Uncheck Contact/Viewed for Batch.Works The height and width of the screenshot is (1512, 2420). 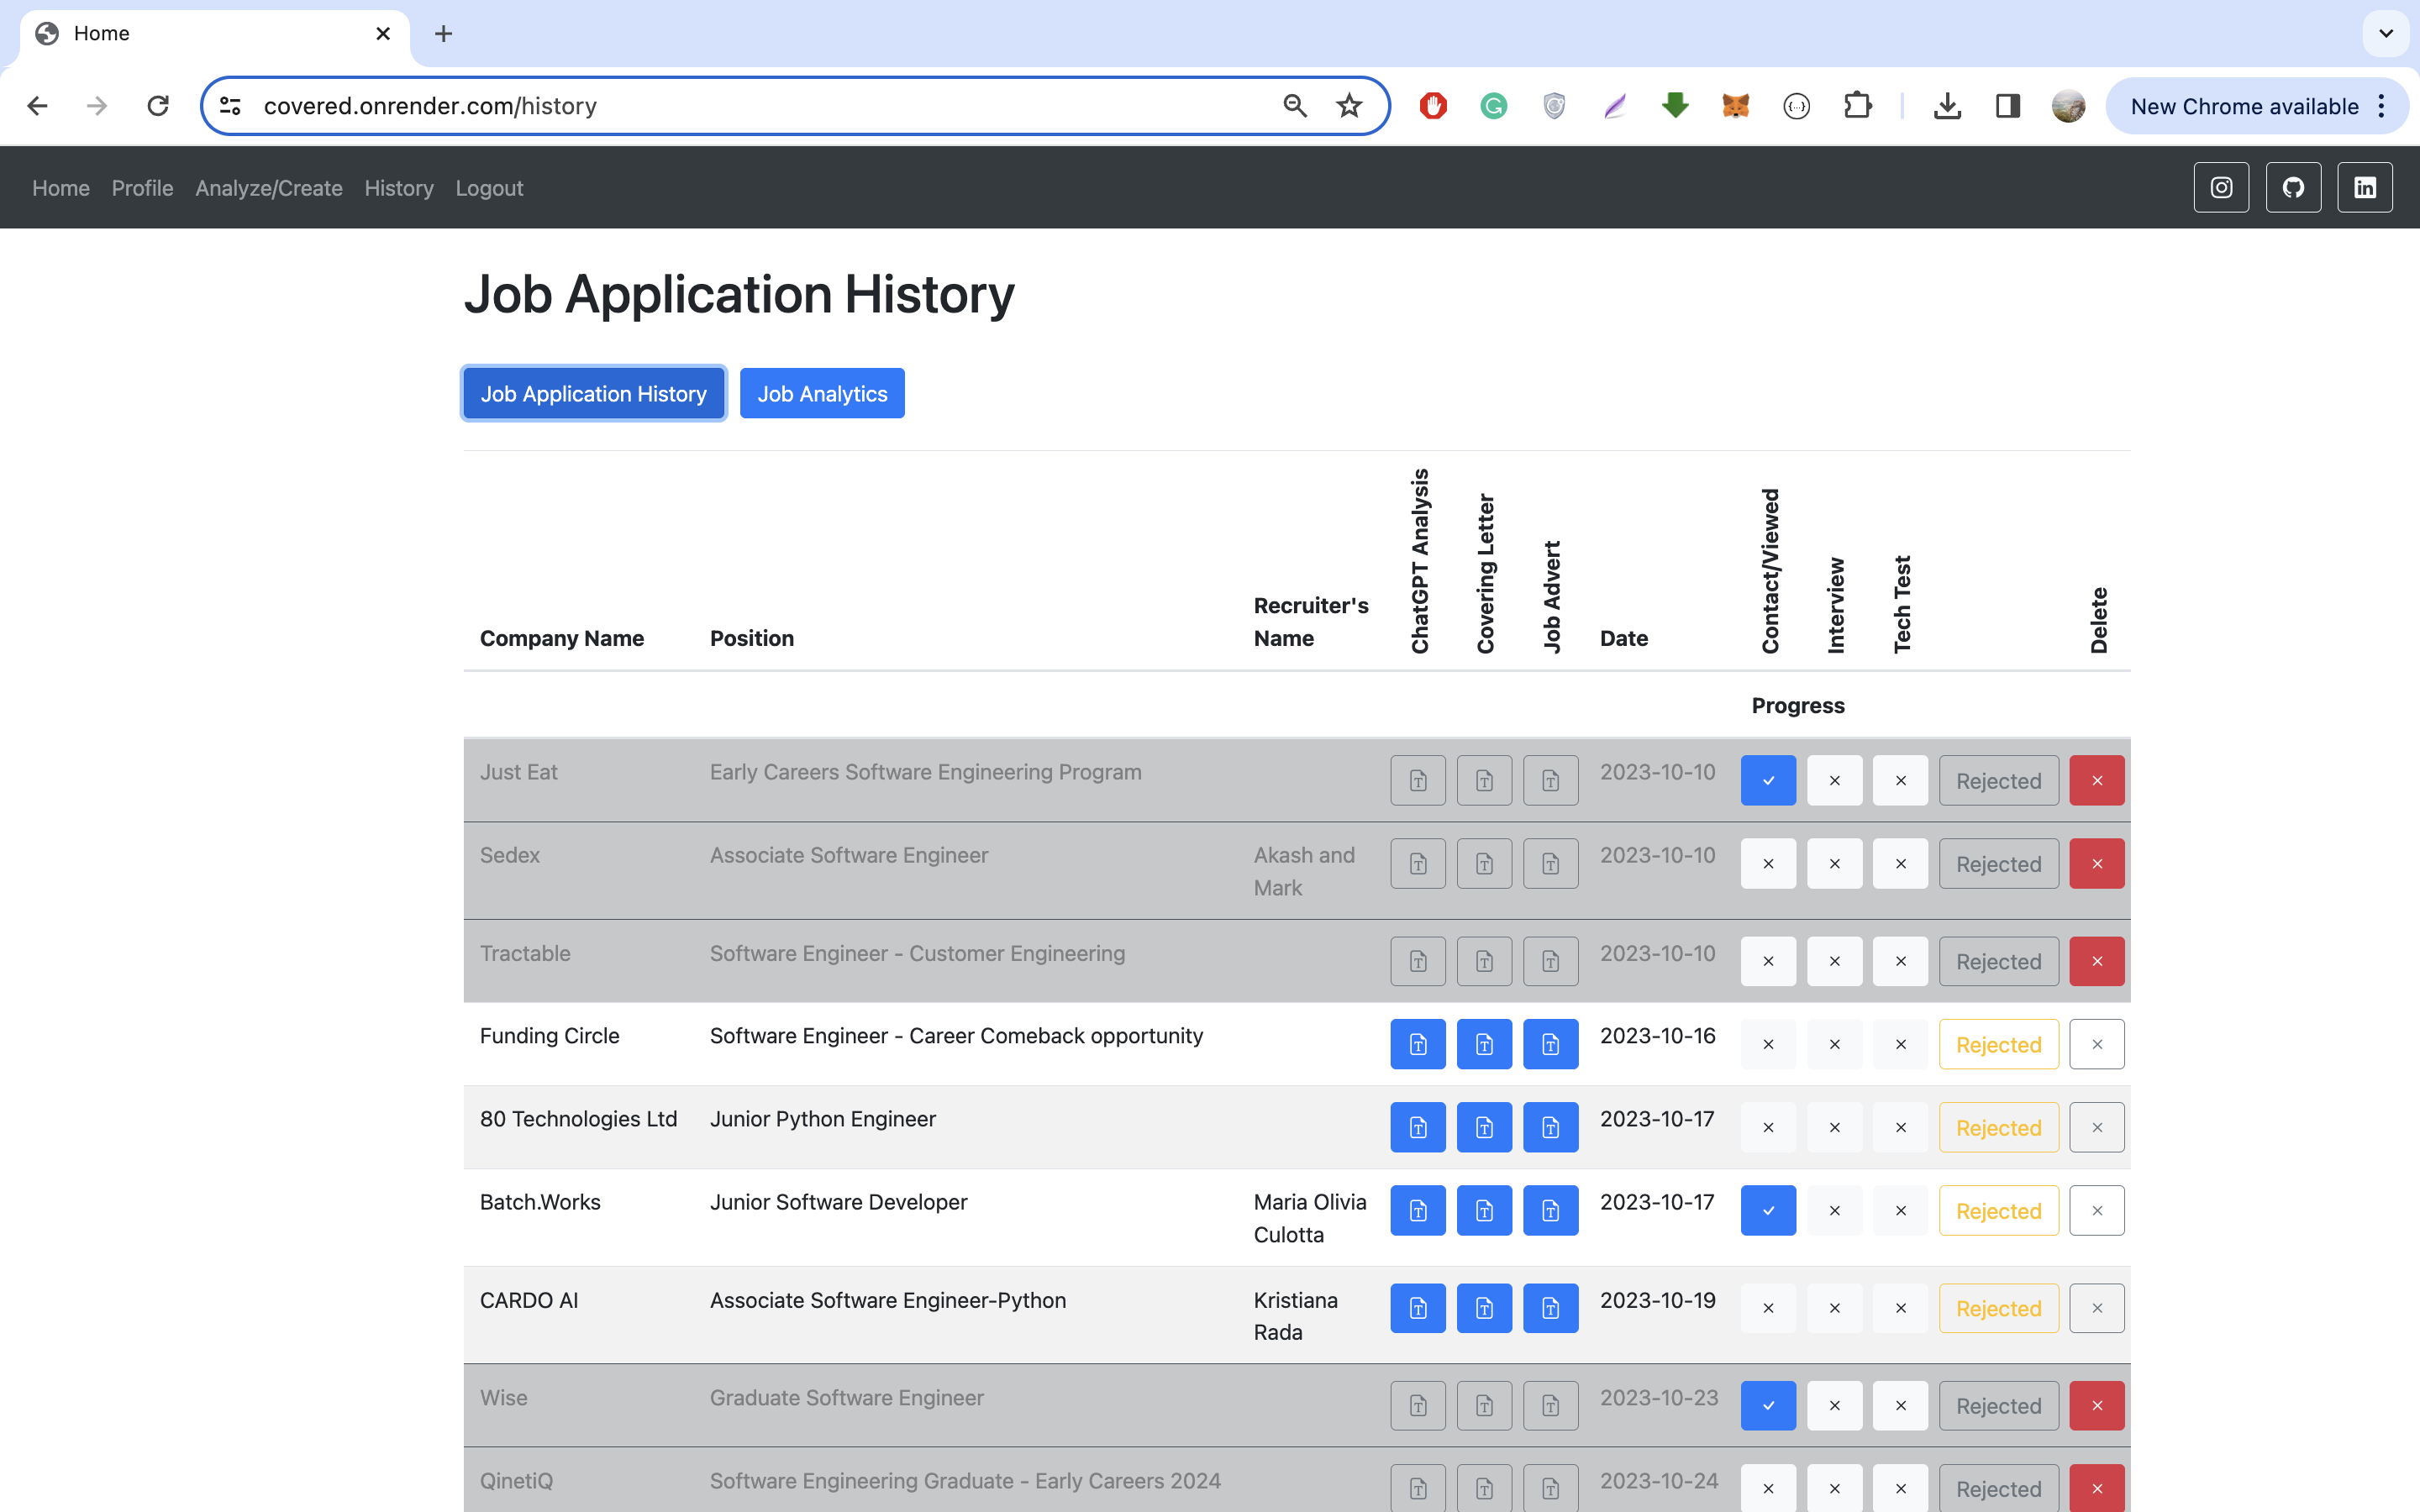[1767, 1211]
